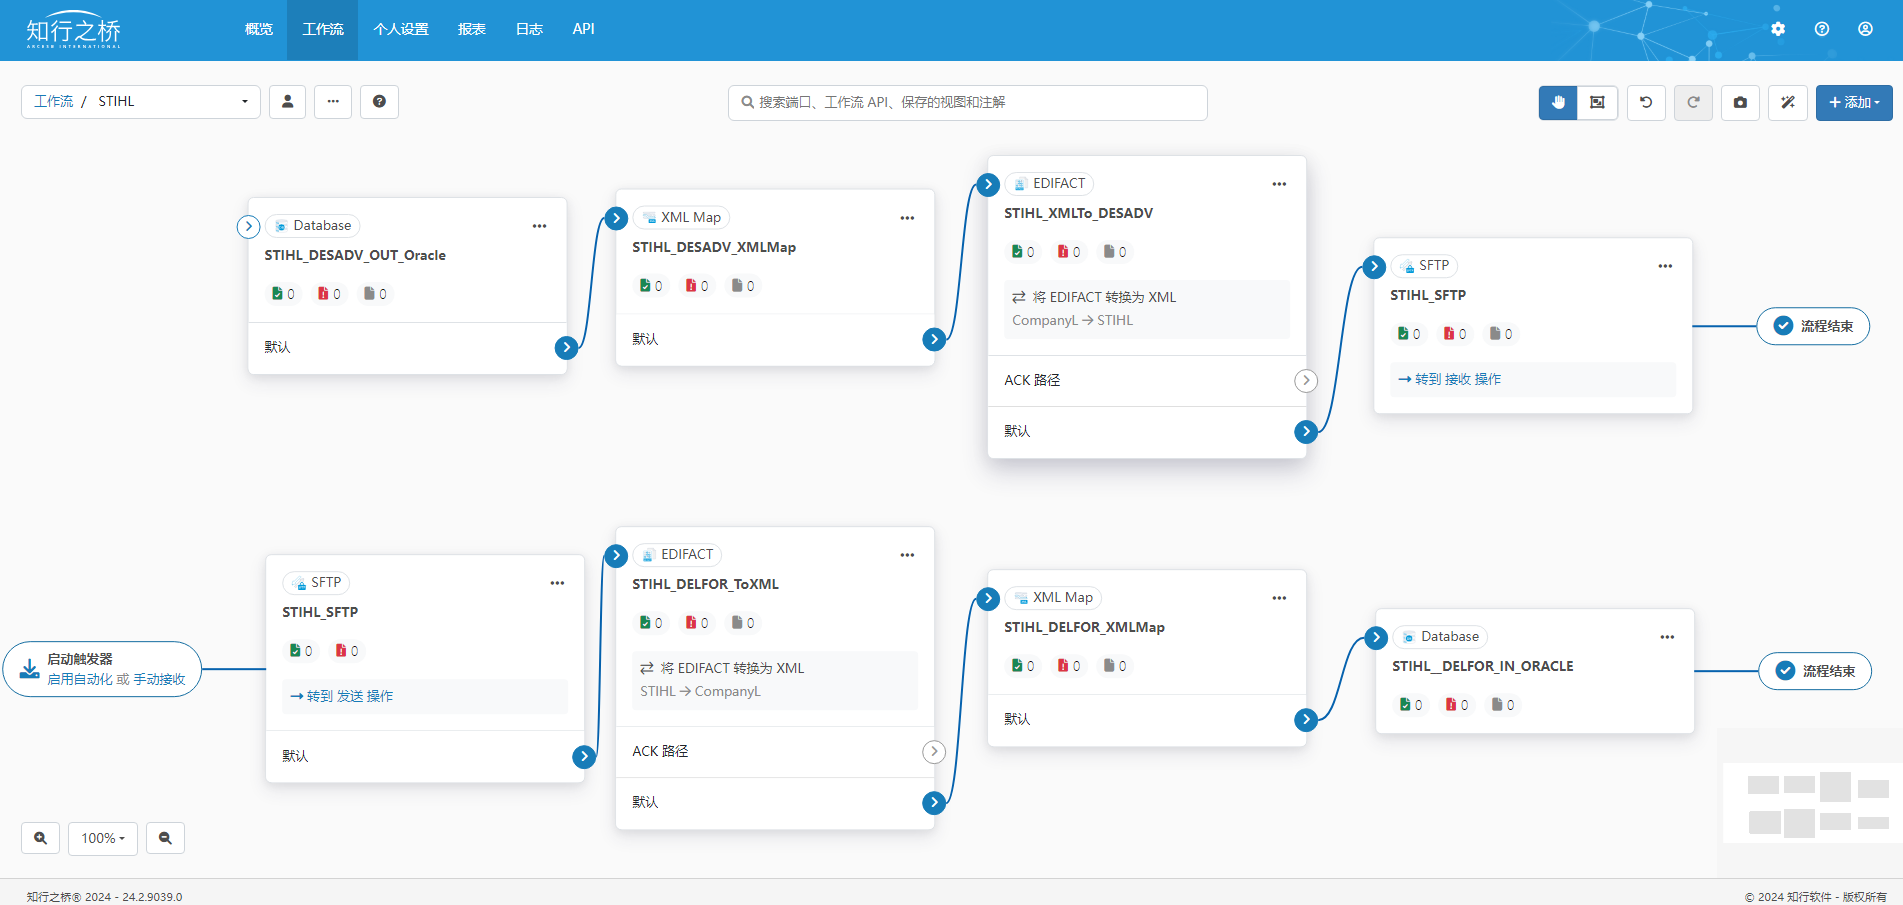Screen dimensions: 1903x905
Task: Click the XML Map type badge on STIHL_DELFOR_XMLMap
Action: [1053, 598]
